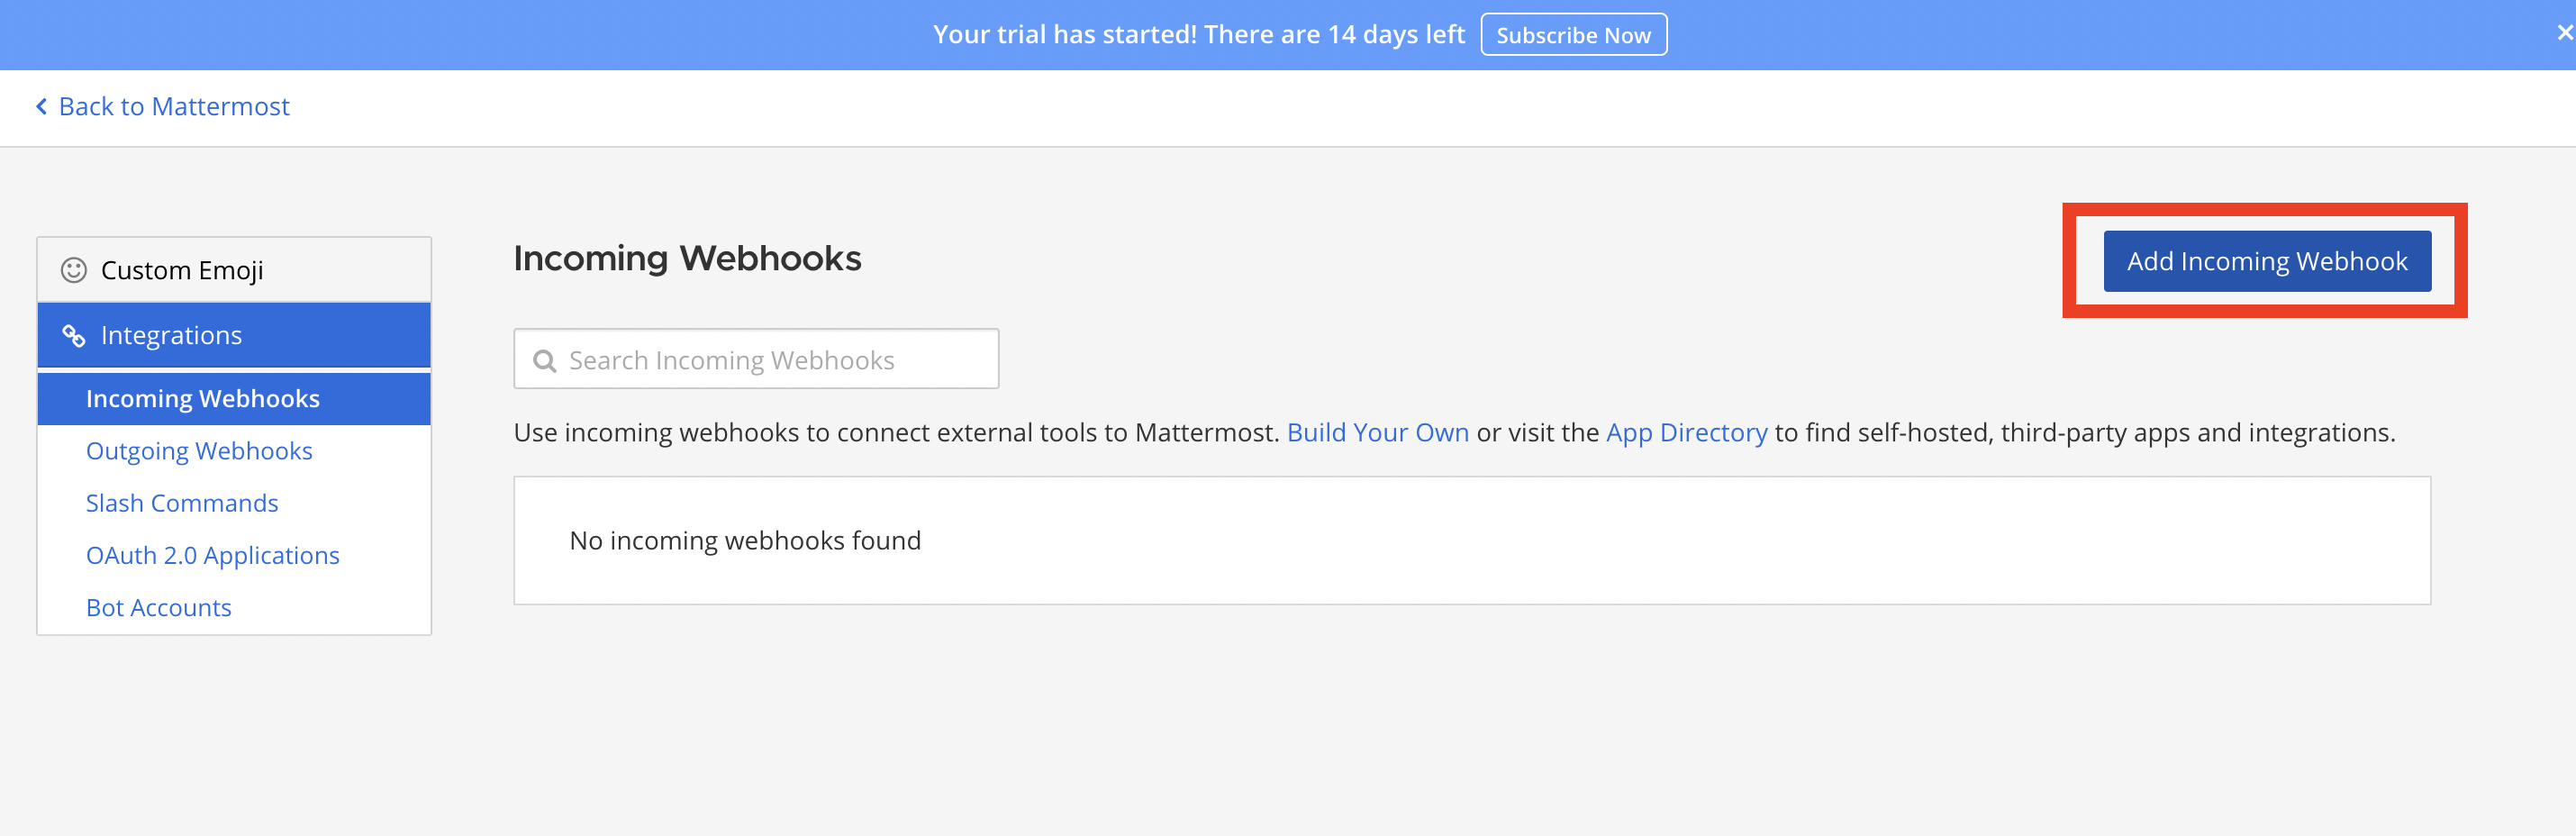This screenshot has height=836, width=2576.
Task: Click the Incoming Webhooks heading
Action: pos(687,258)
